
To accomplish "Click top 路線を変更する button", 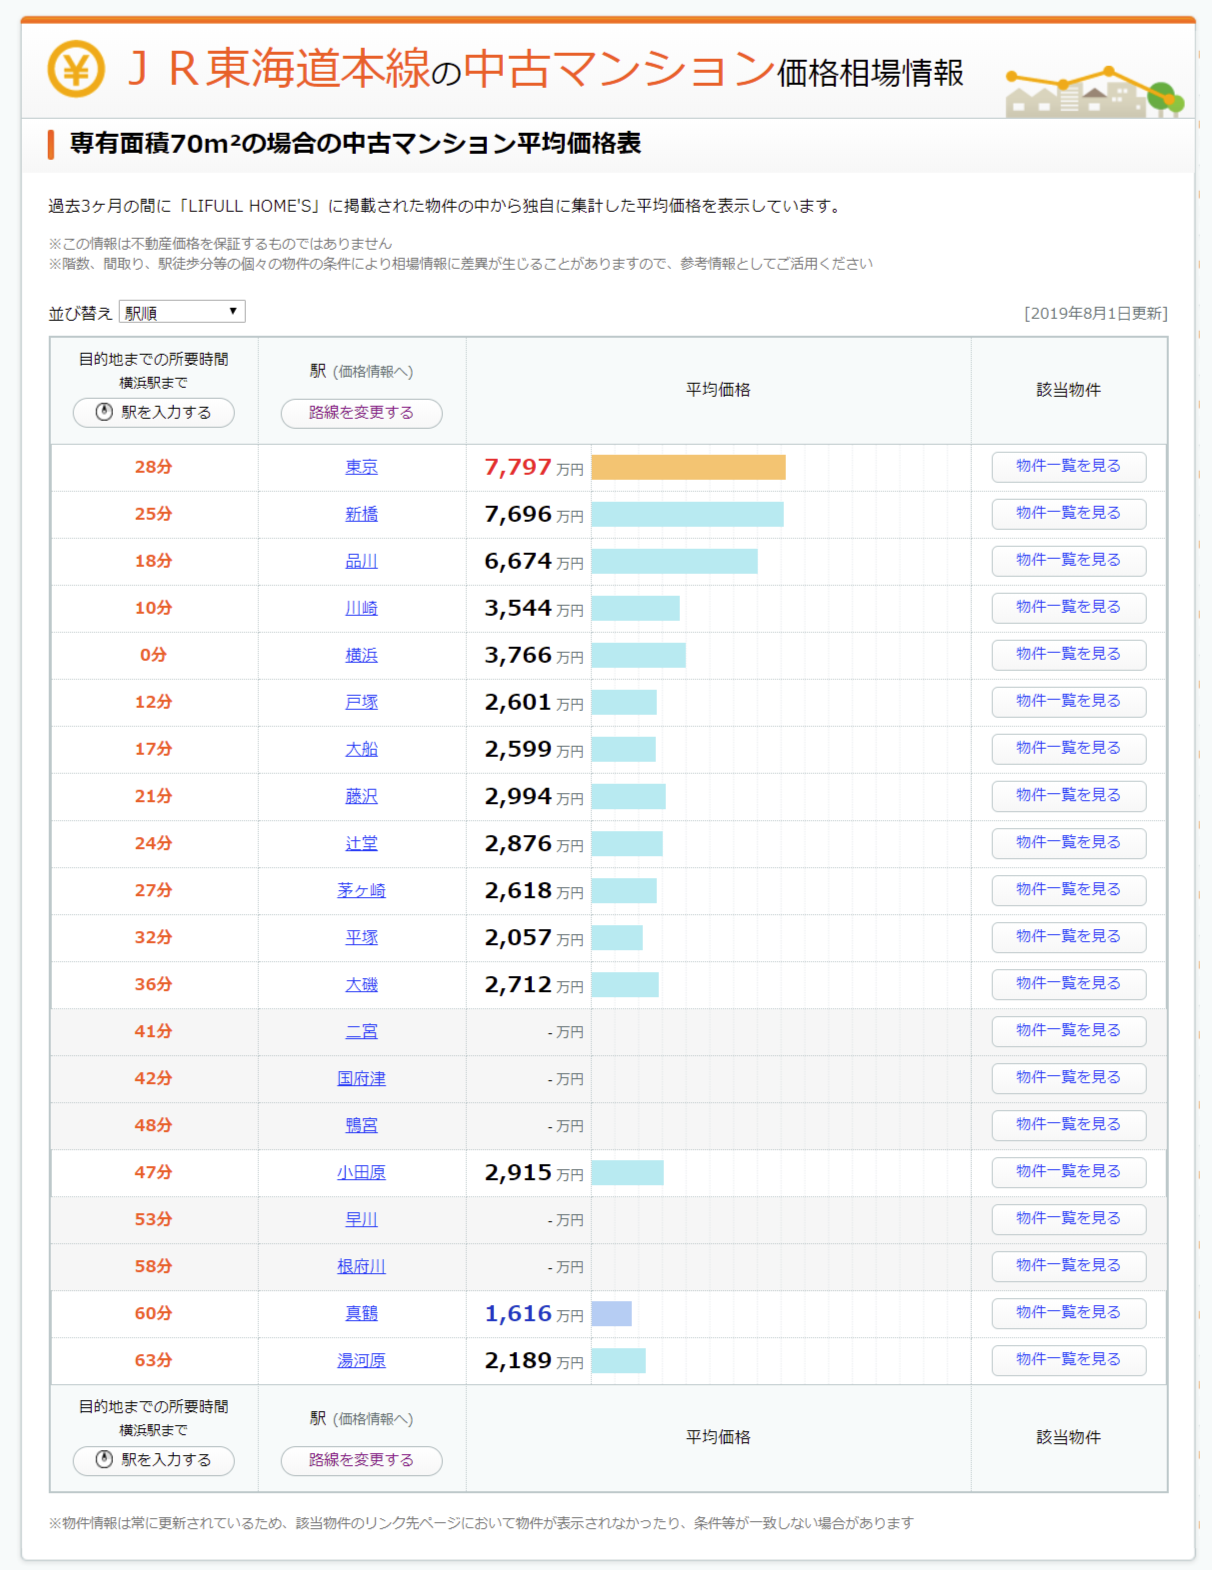I will (x=361, y=413).
